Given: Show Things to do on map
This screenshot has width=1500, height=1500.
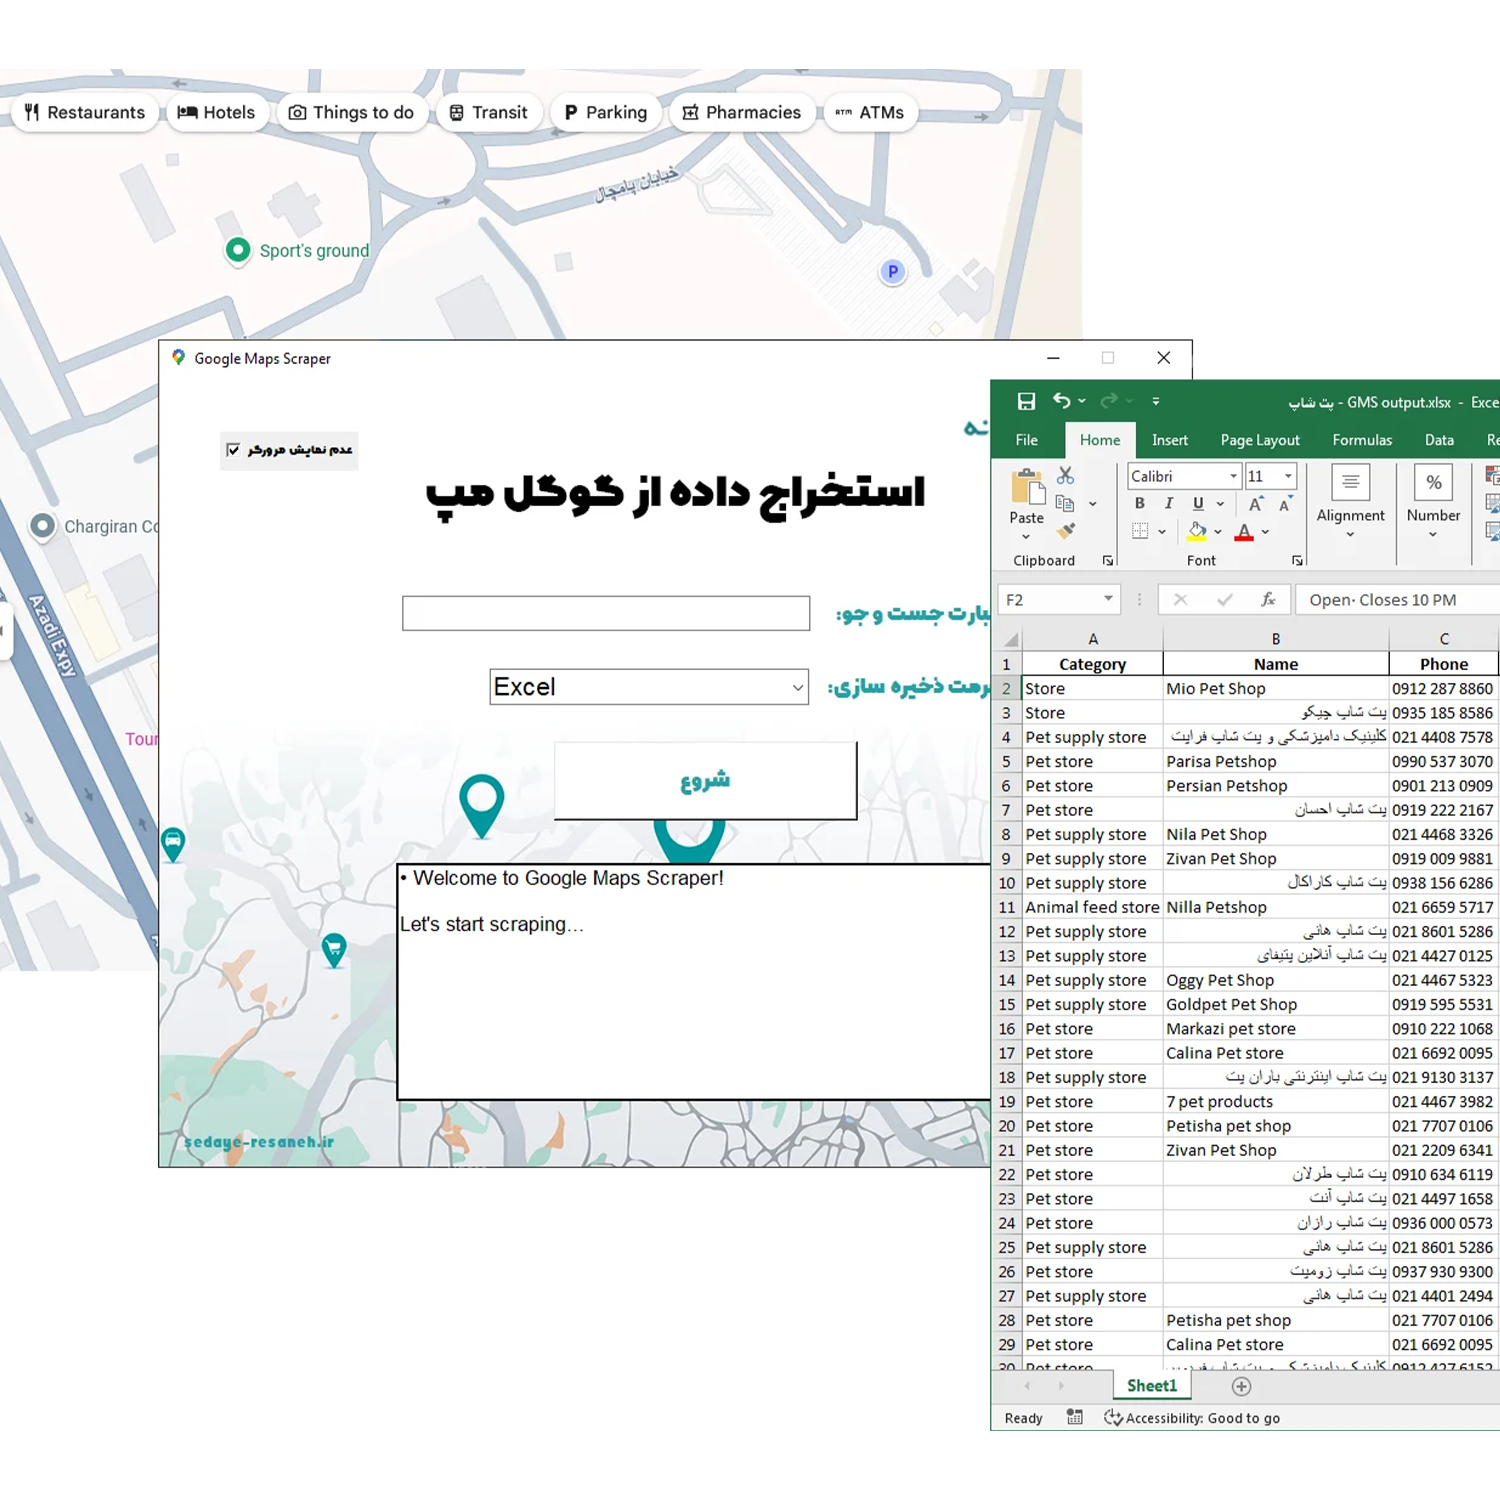Looking at the screenshot, I should pyautogui.click(x=352, y=113).
